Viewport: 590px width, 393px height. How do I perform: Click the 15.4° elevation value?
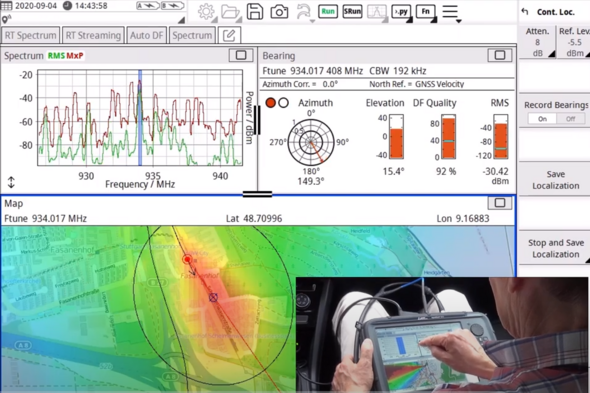point(393,172)
